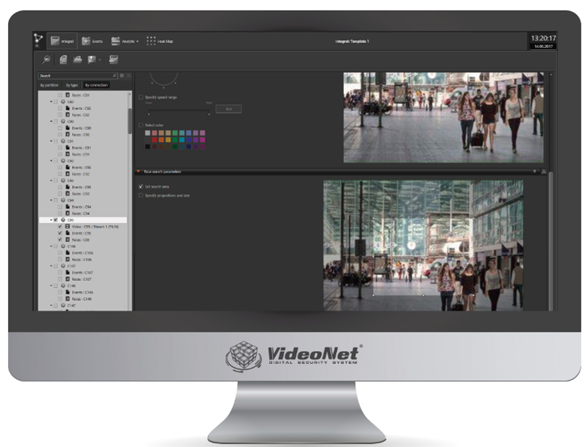The height and width of the screenshot is (447, 585).
Task: Click the magnifier search tool icon
Action: [x=46, y=60]
